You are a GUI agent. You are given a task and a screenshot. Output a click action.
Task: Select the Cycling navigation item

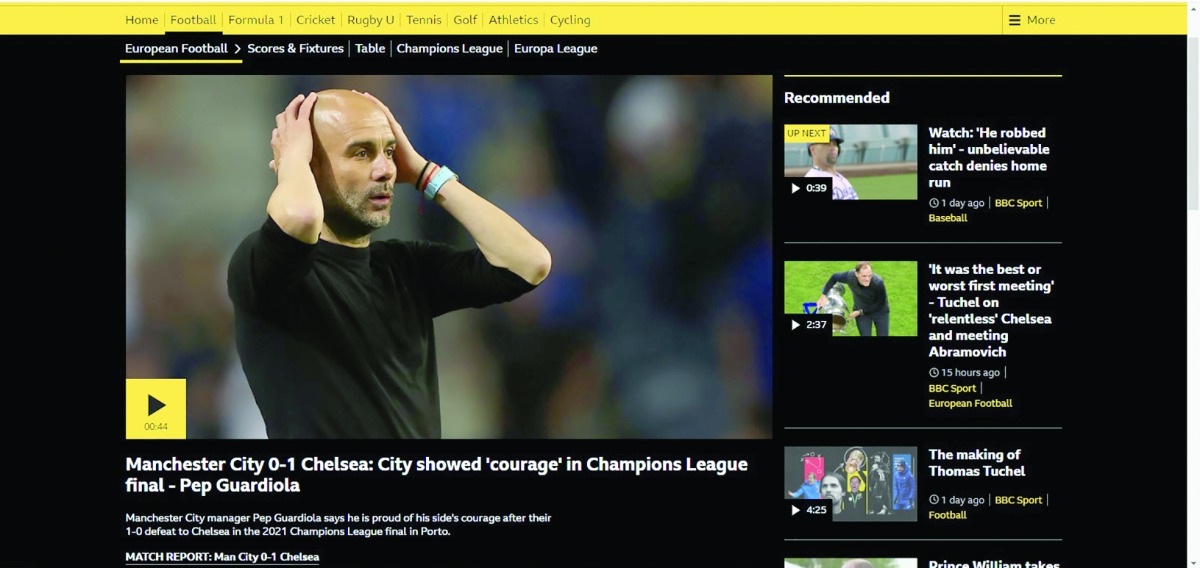click(570, 20)
